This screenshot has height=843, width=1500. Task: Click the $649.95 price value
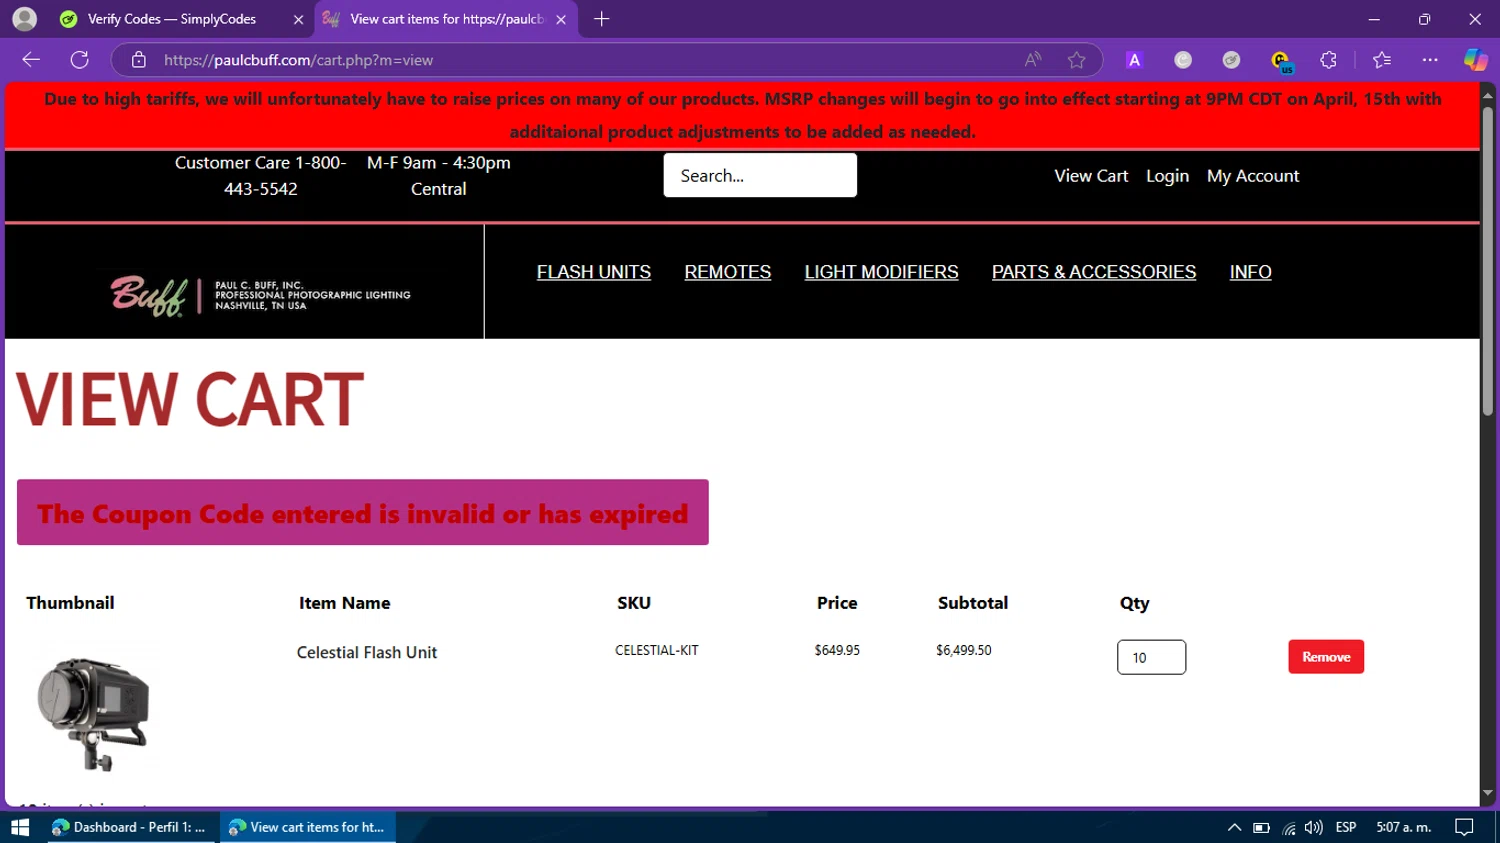coord(837,650)
